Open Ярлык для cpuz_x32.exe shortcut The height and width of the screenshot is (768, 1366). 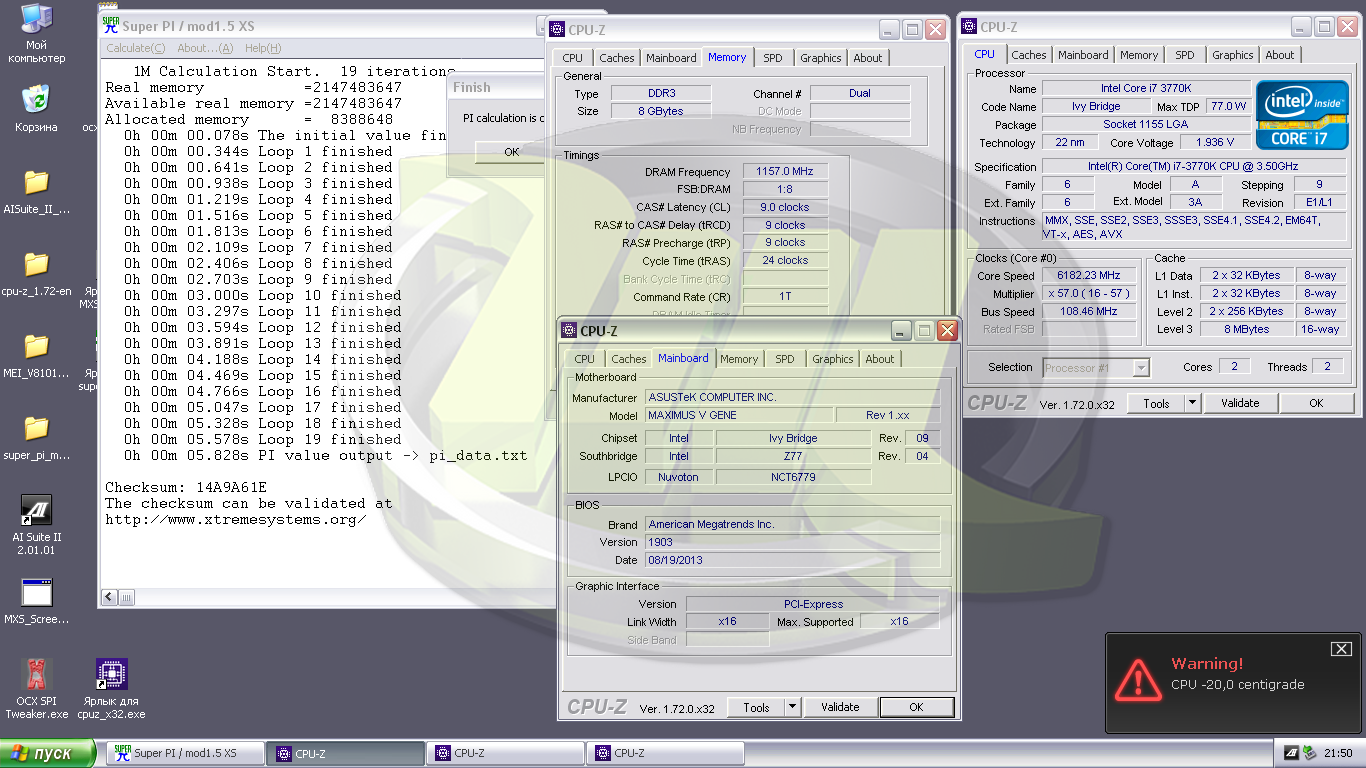[x=111, y=688]
